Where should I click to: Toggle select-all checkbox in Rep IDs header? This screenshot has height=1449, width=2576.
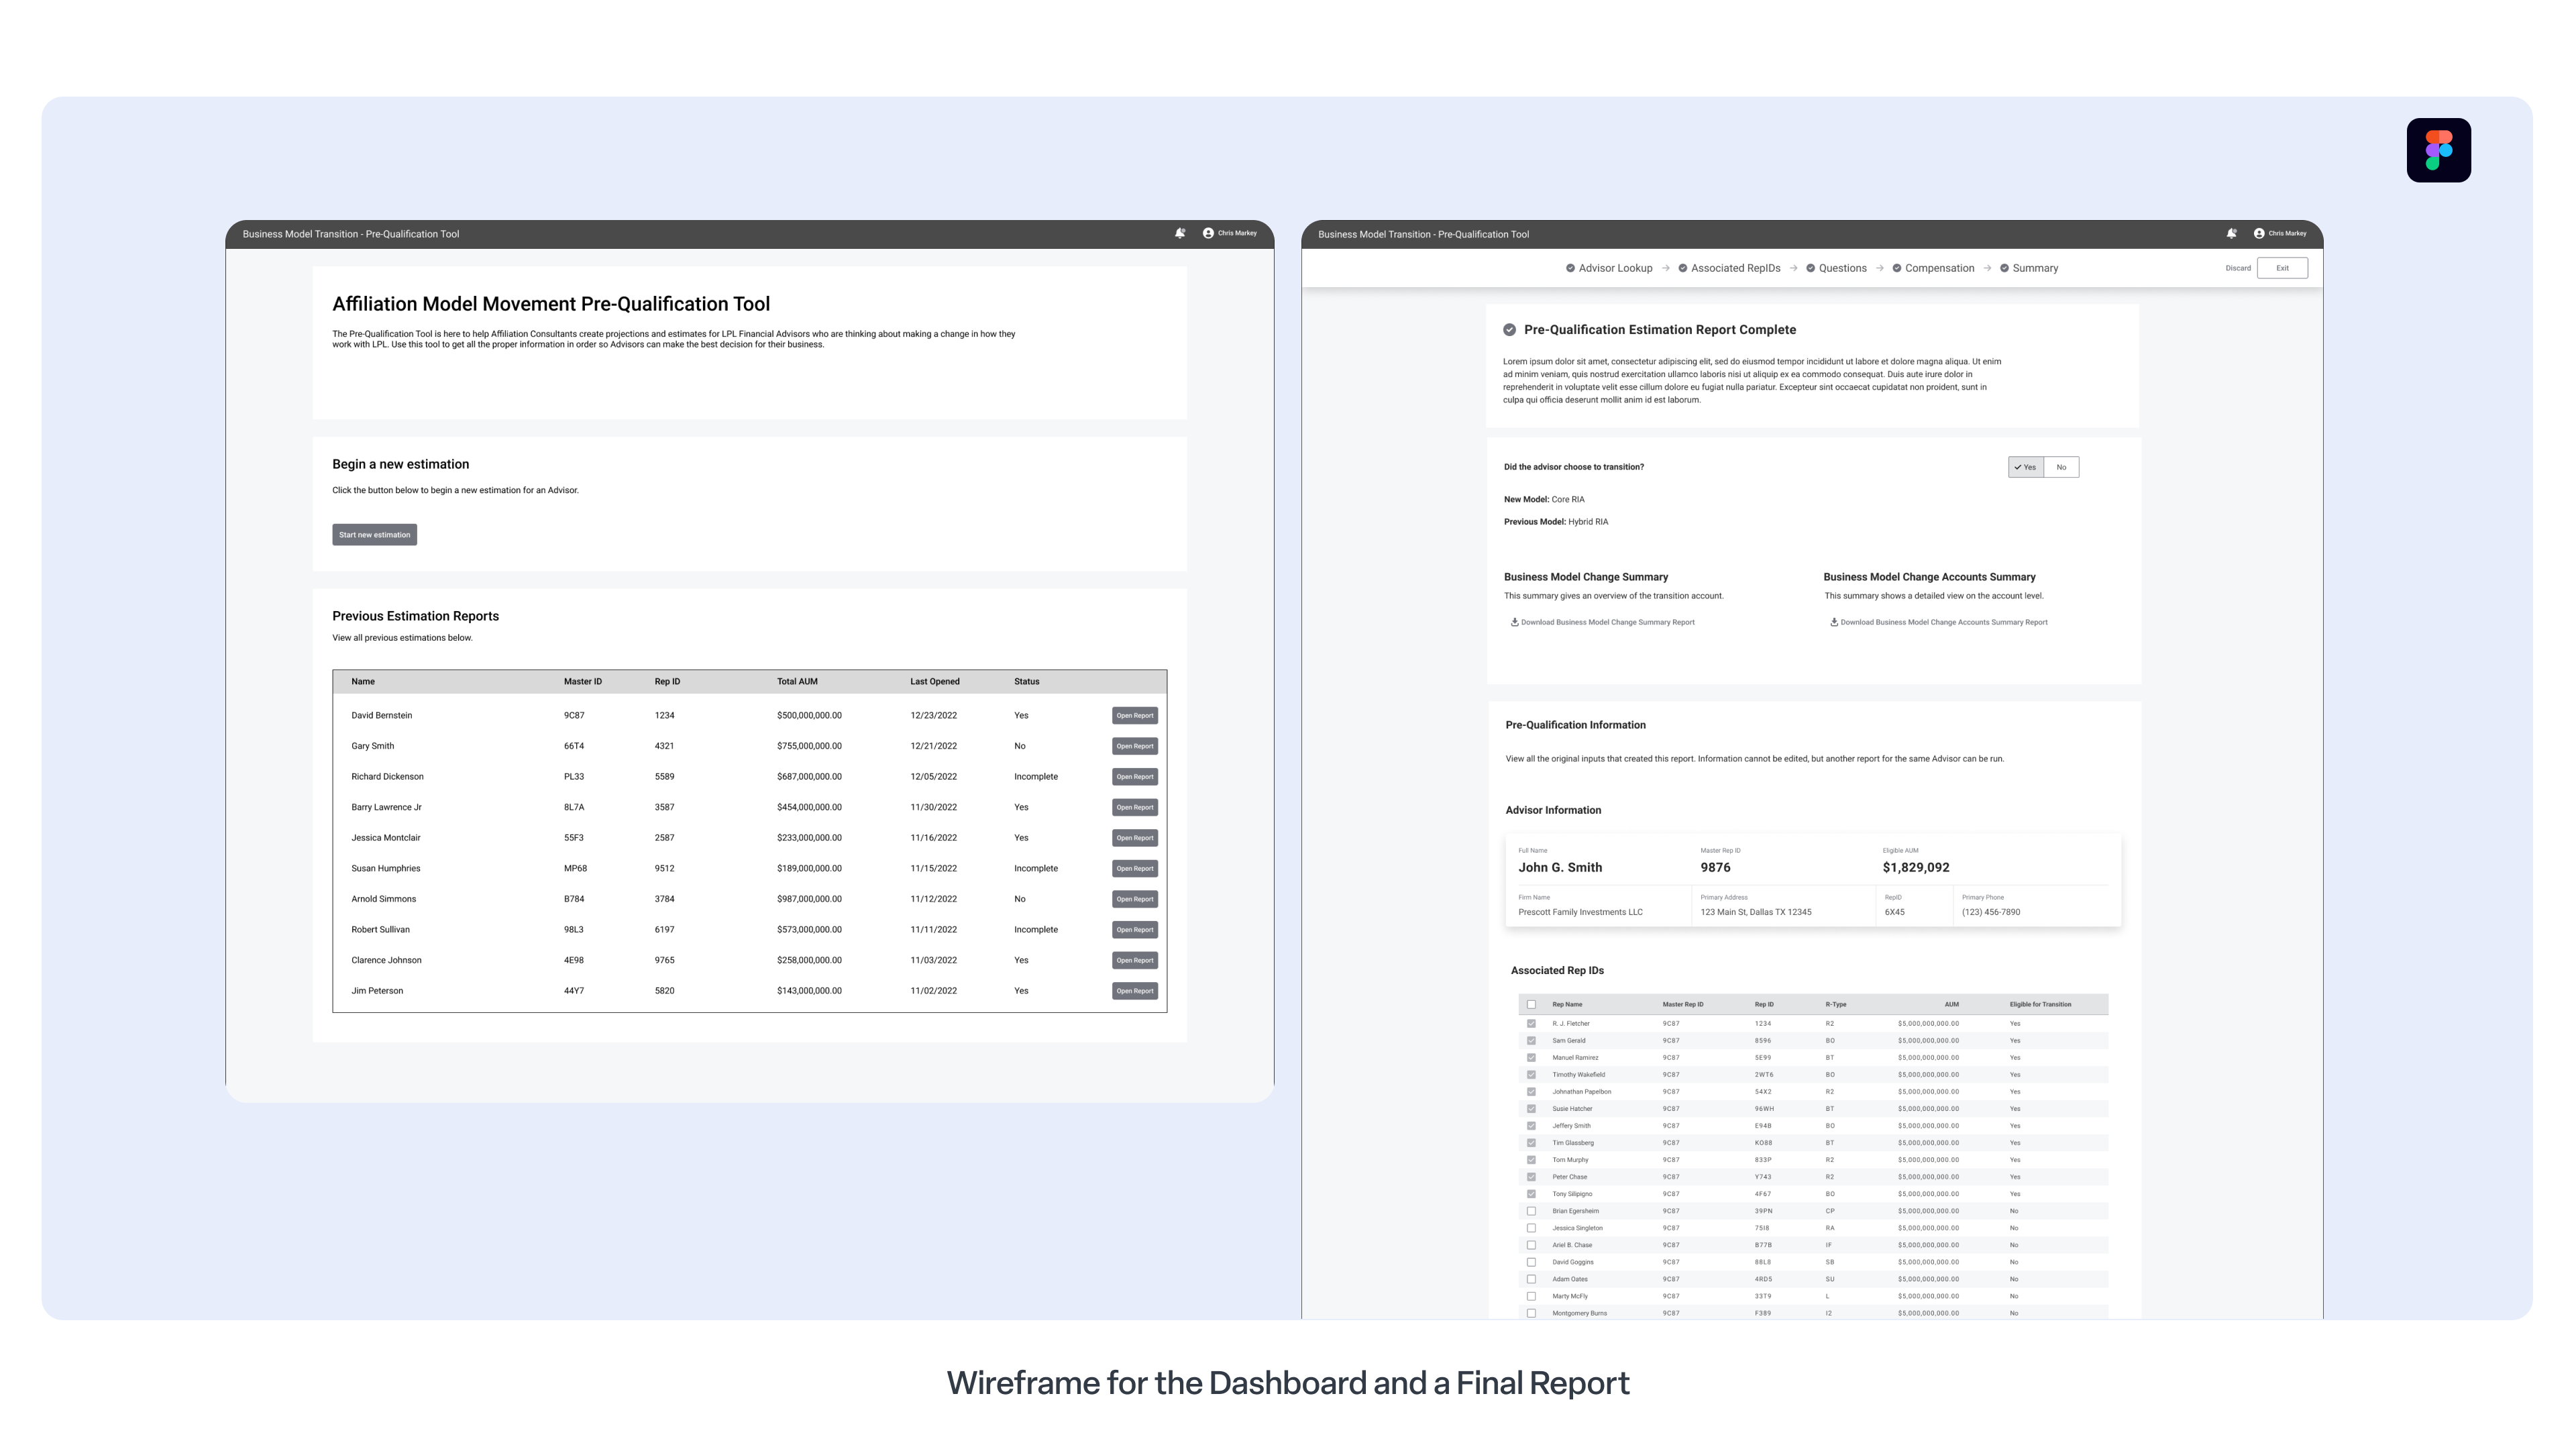(x=1531, y=1005)
